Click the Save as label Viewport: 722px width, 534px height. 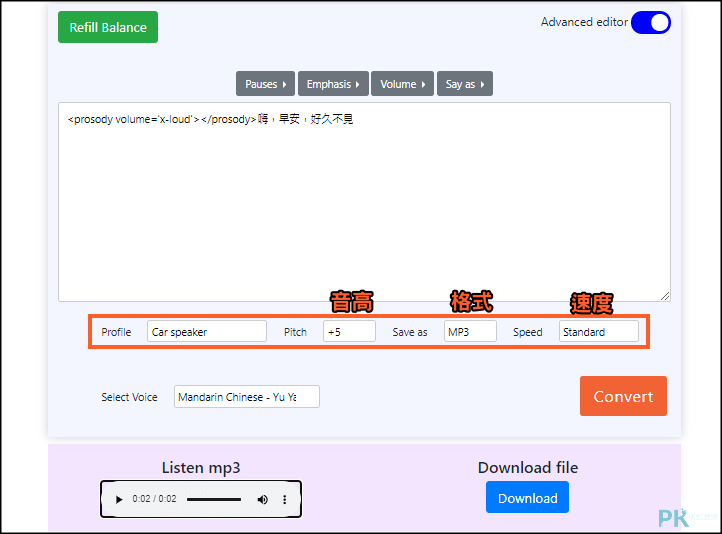click(410, 332)
